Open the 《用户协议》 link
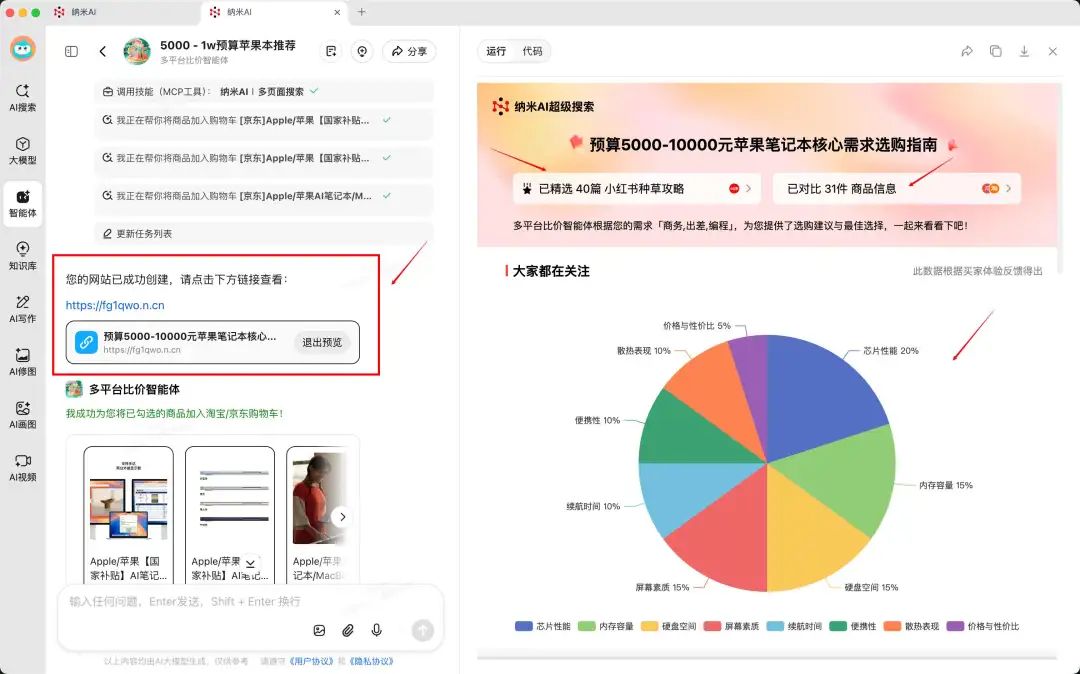Screen dimensions: 1080x674 click(310, 661)
